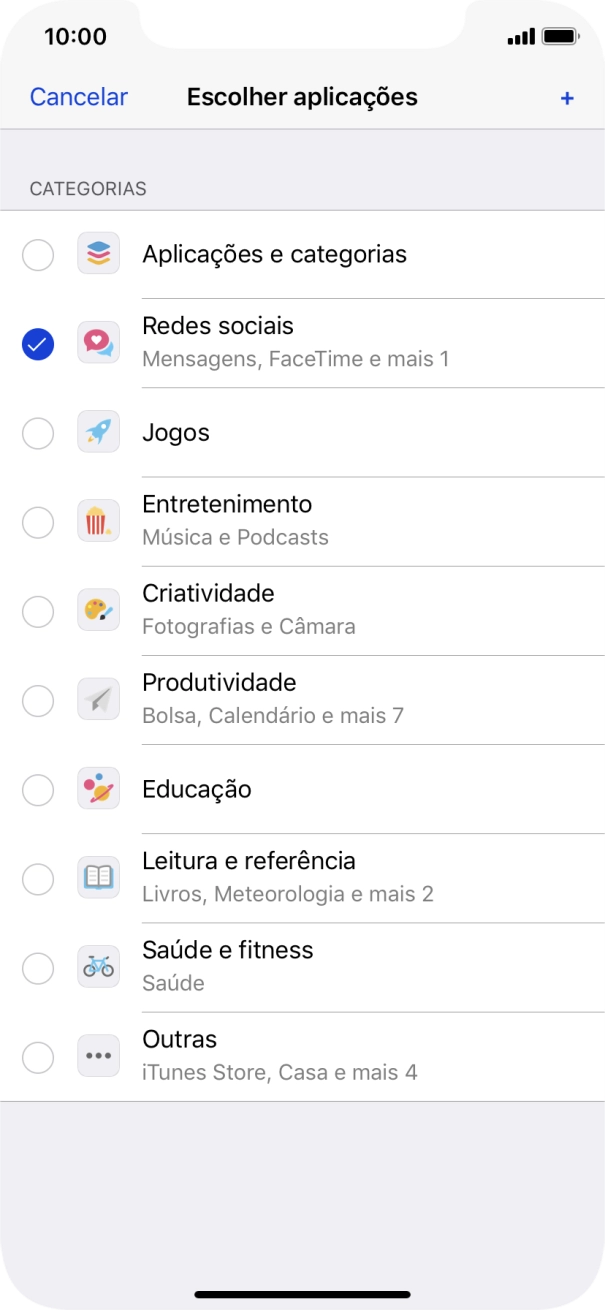Check the Outras selection circle
The image size is (605, 1310).
38,1057
